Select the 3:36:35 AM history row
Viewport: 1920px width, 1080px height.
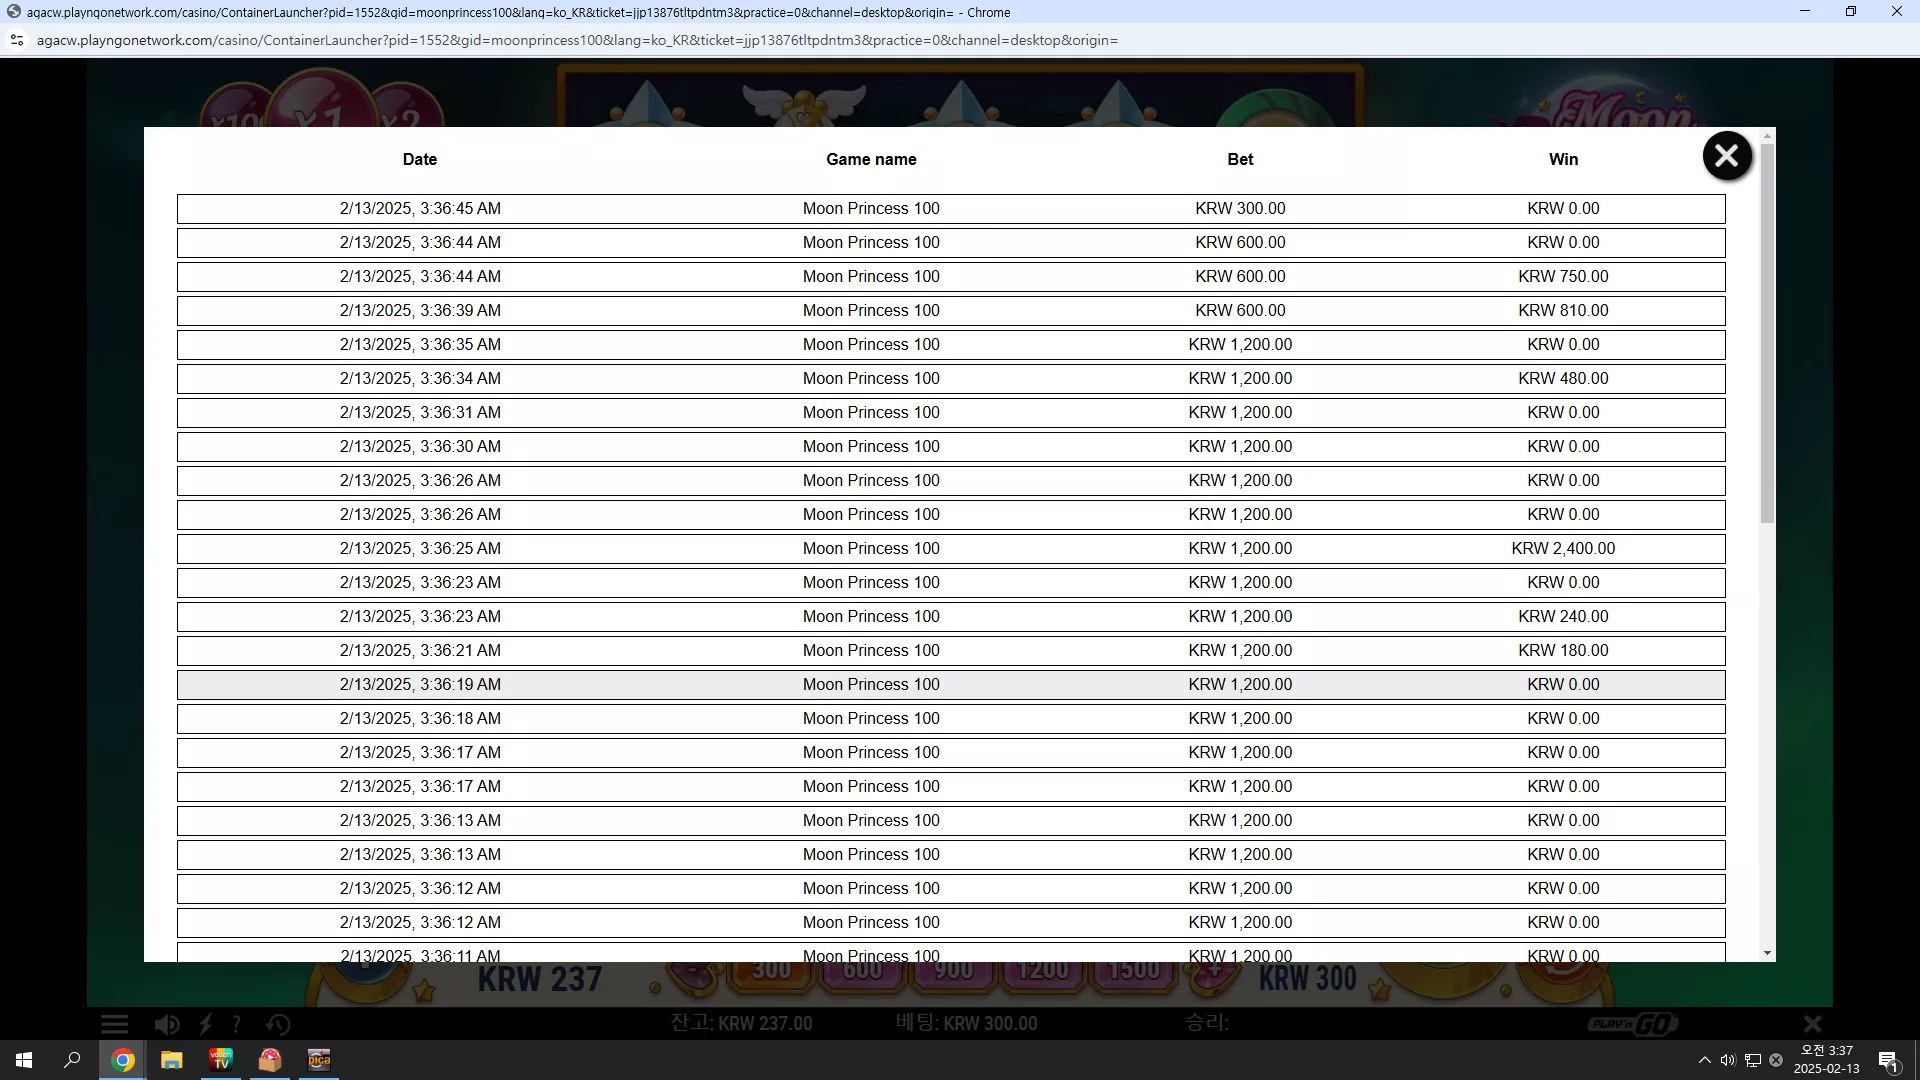pyautogui.click(x=951, y=345)
